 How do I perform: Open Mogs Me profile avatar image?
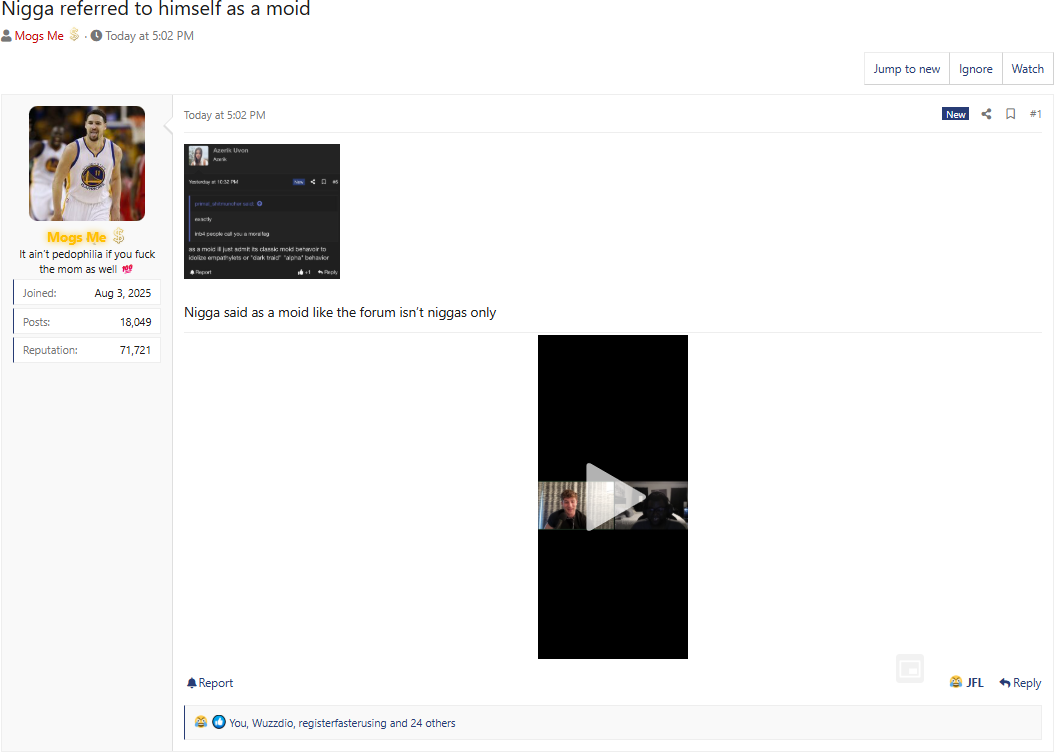(87, 163)
